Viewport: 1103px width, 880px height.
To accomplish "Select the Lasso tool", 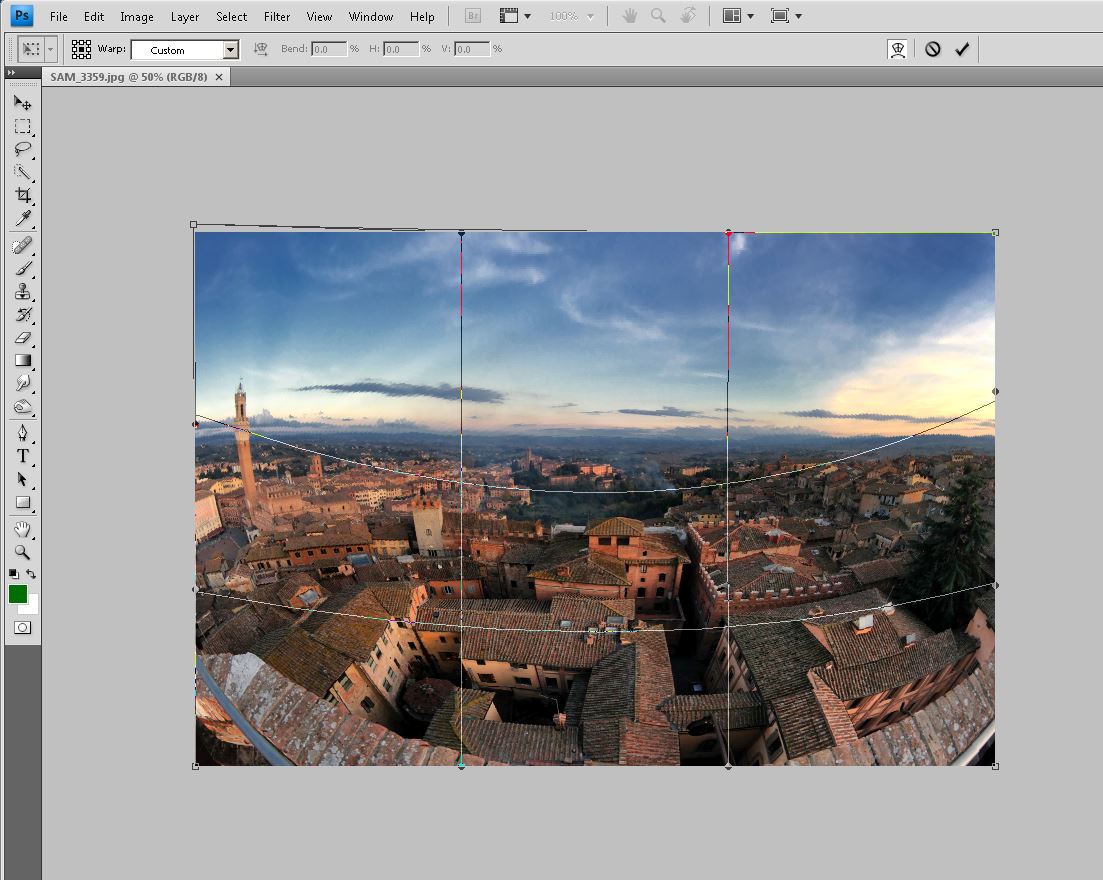I will [22, 149].
